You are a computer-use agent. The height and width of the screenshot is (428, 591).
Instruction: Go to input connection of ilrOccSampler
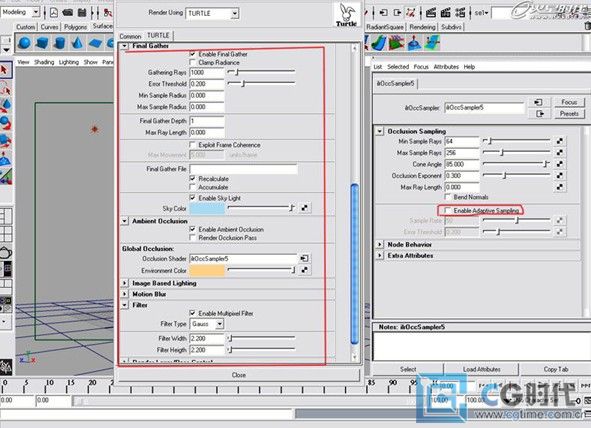(x=539, y=102)
